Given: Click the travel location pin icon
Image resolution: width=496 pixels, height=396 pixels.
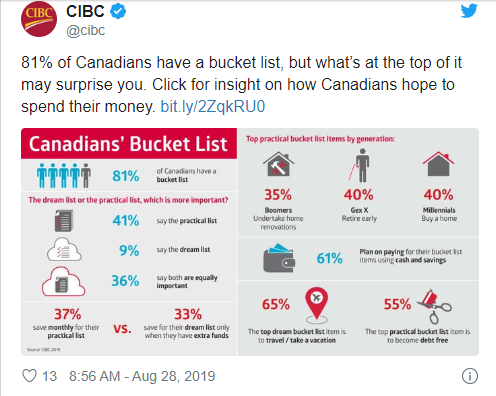Looking at the screenshot, I should [317, 305].
